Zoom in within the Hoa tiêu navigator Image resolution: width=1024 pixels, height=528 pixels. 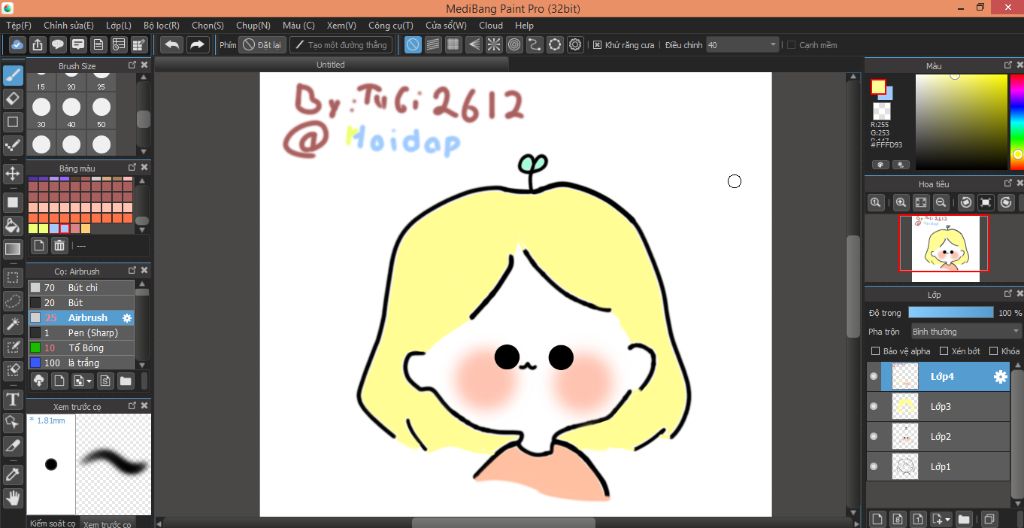(x=901, y=203)
